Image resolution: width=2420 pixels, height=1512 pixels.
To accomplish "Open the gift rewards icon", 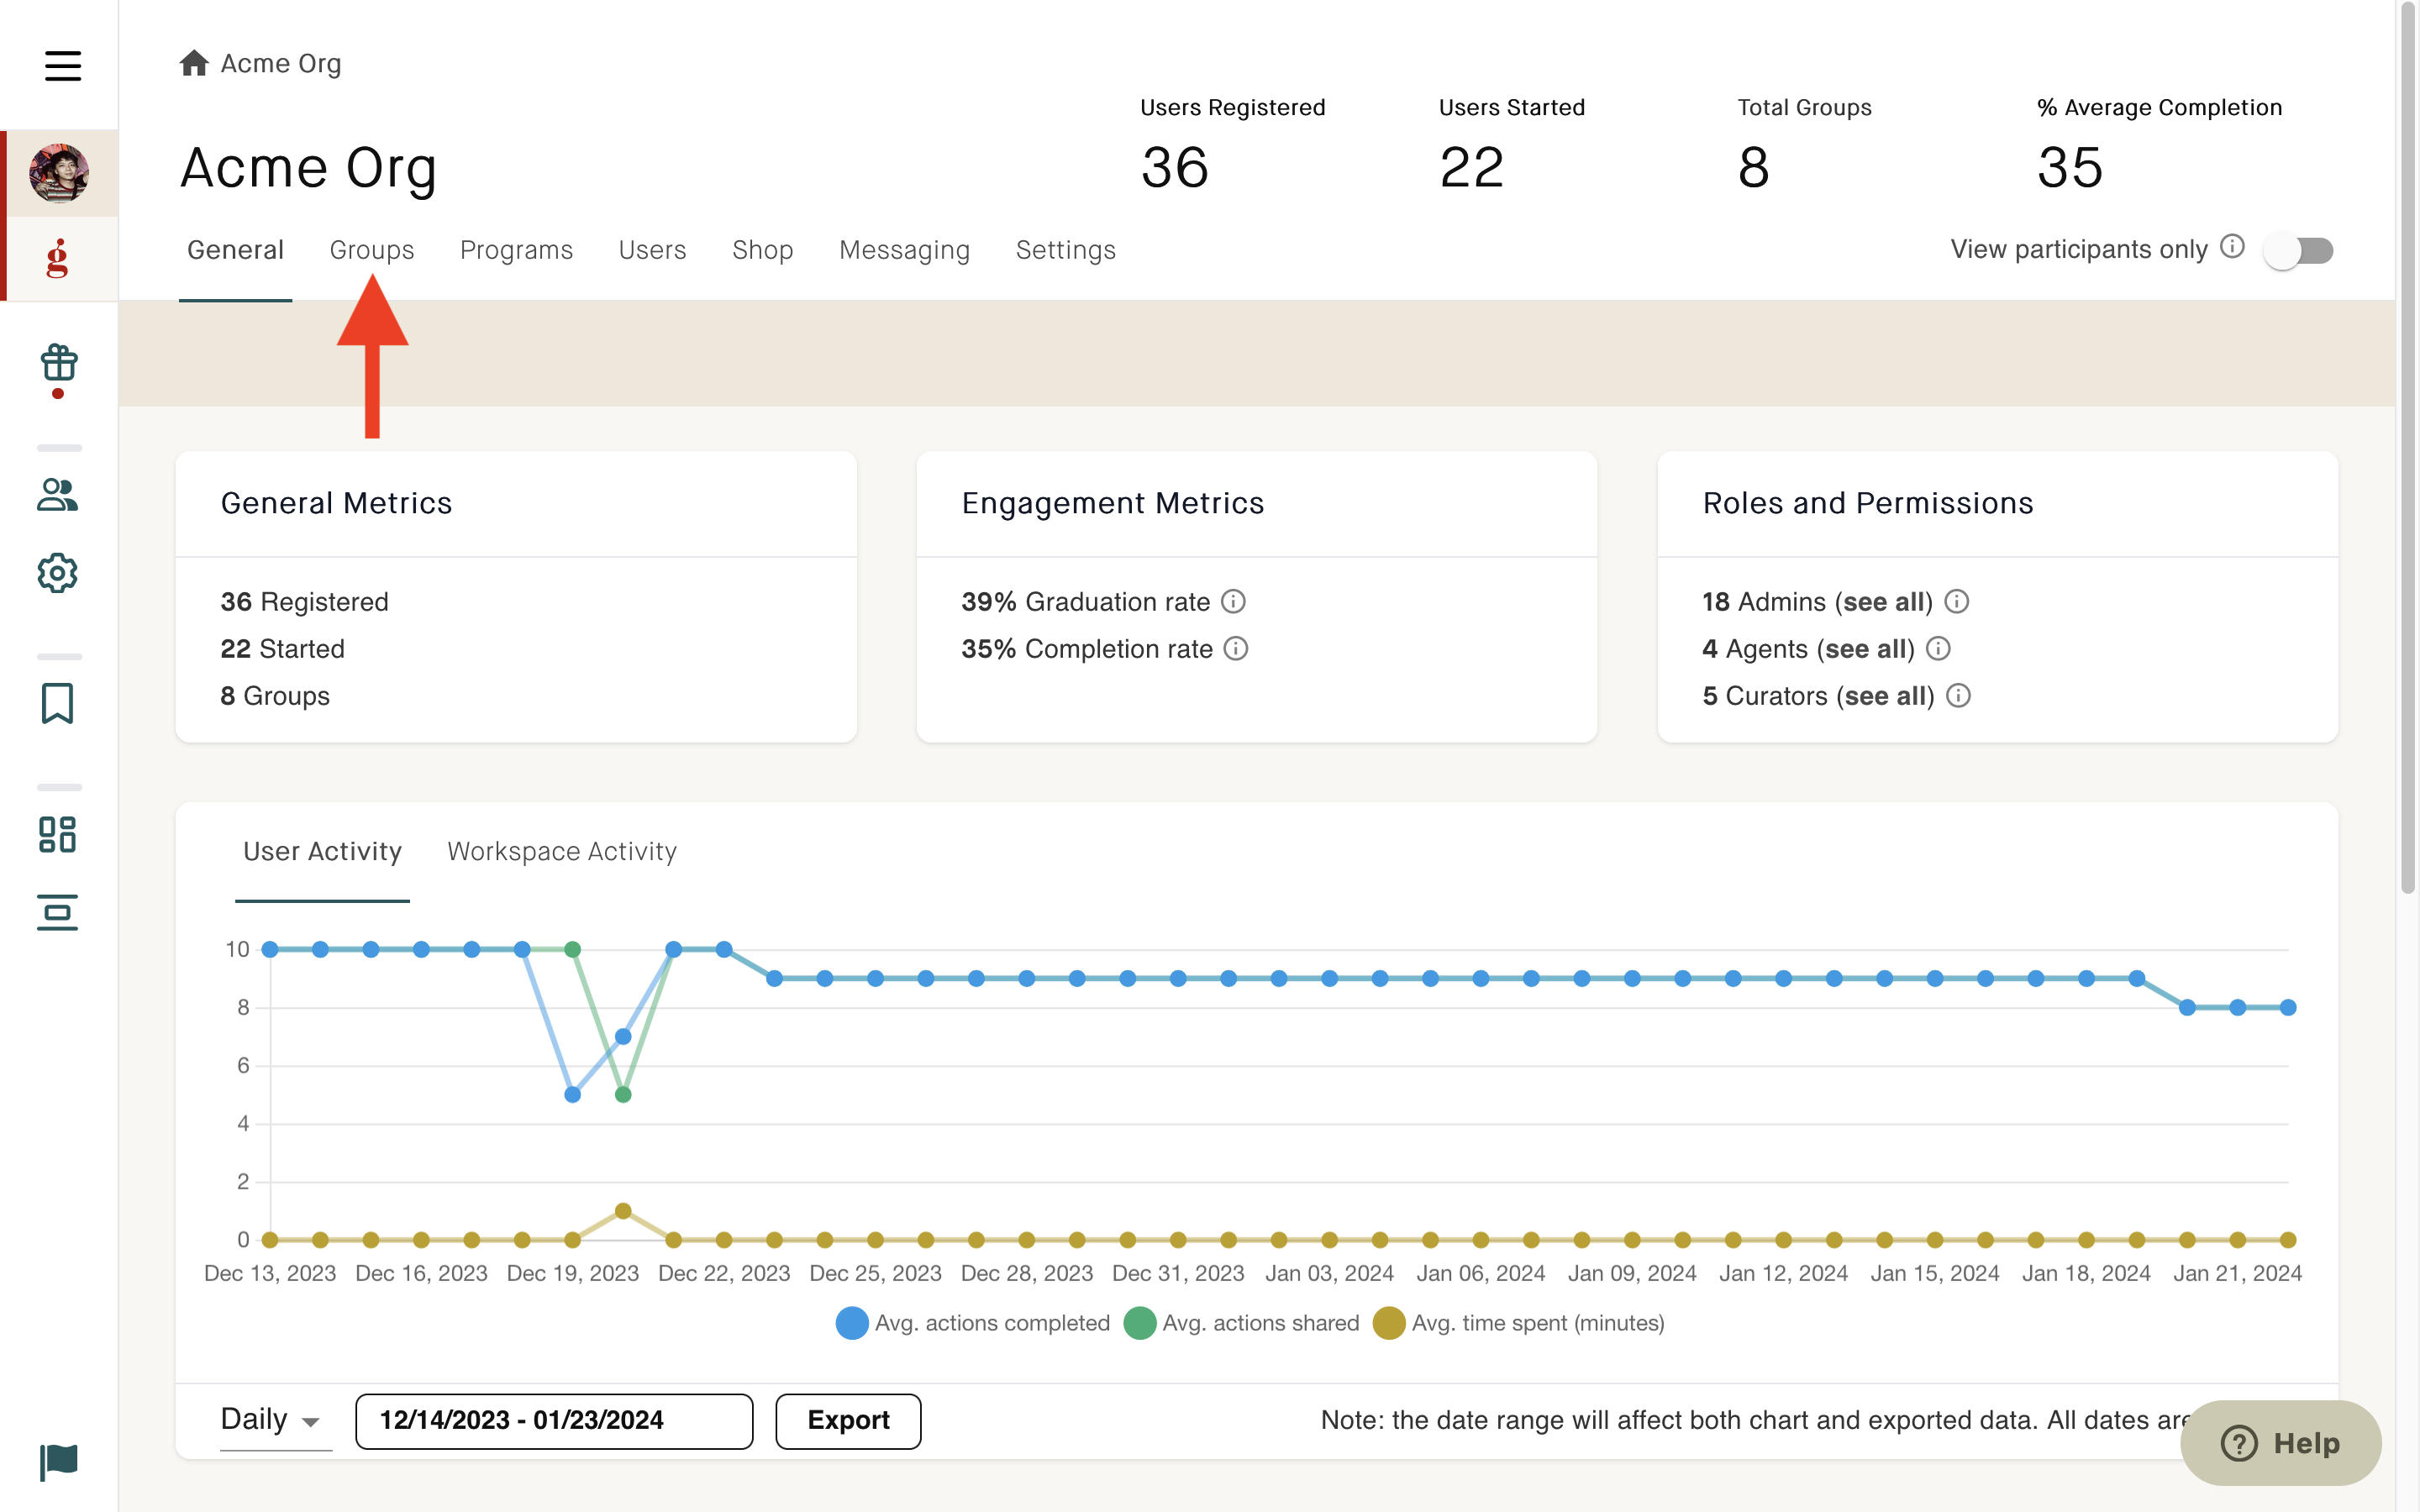I will coord(59,364).
